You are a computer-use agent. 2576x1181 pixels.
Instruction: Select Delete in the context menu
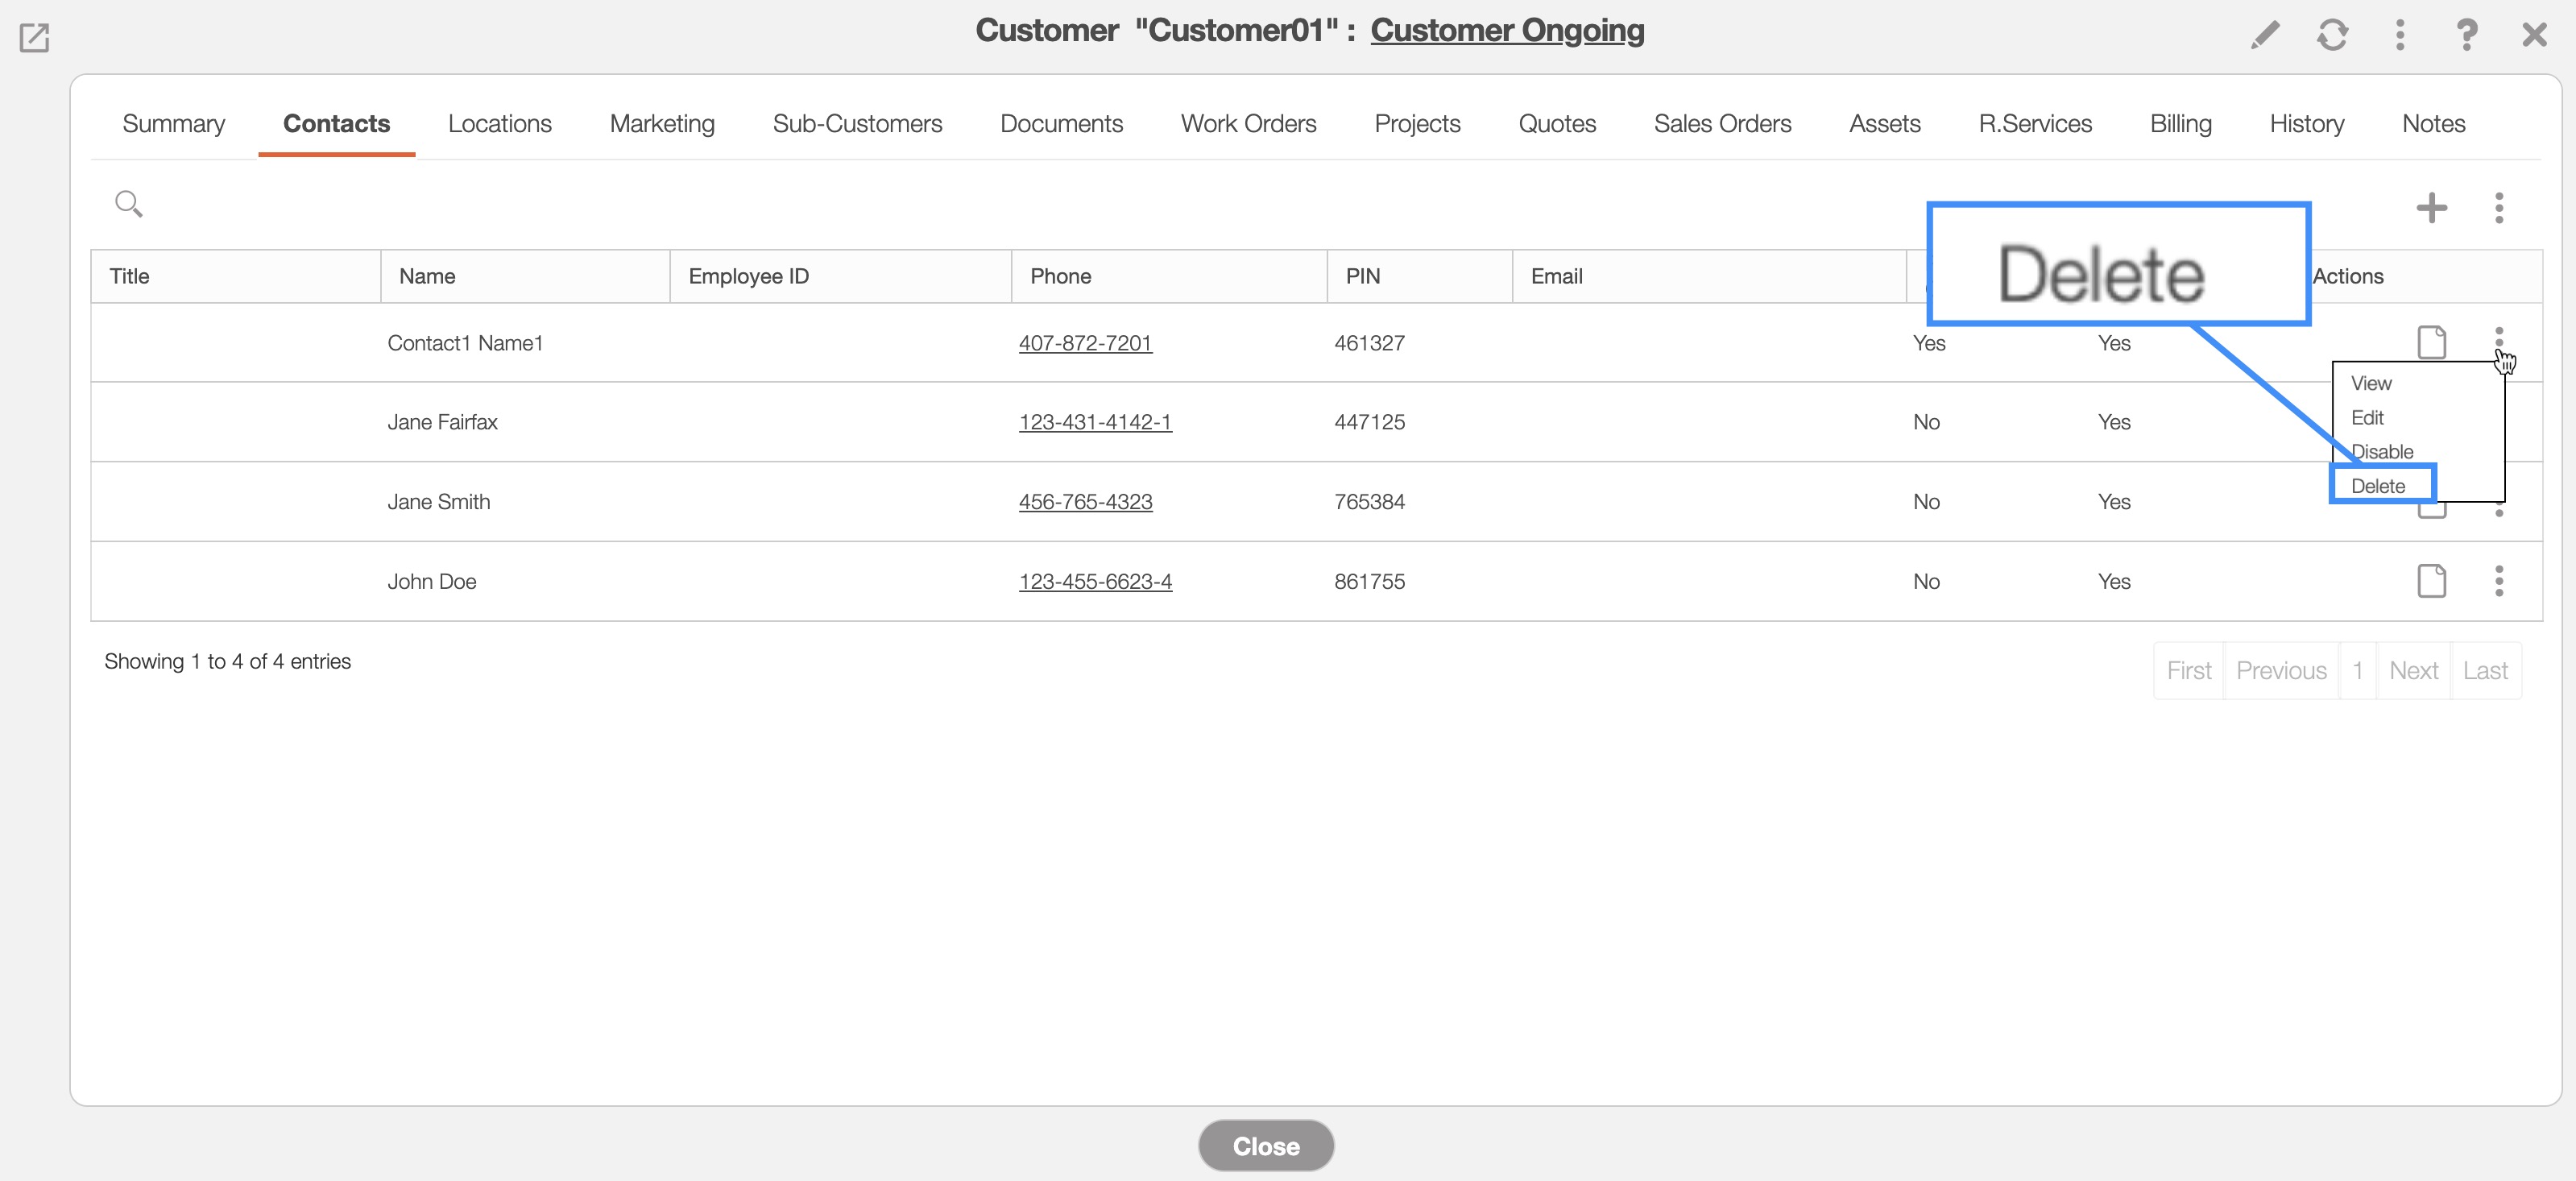point(2378,486)
